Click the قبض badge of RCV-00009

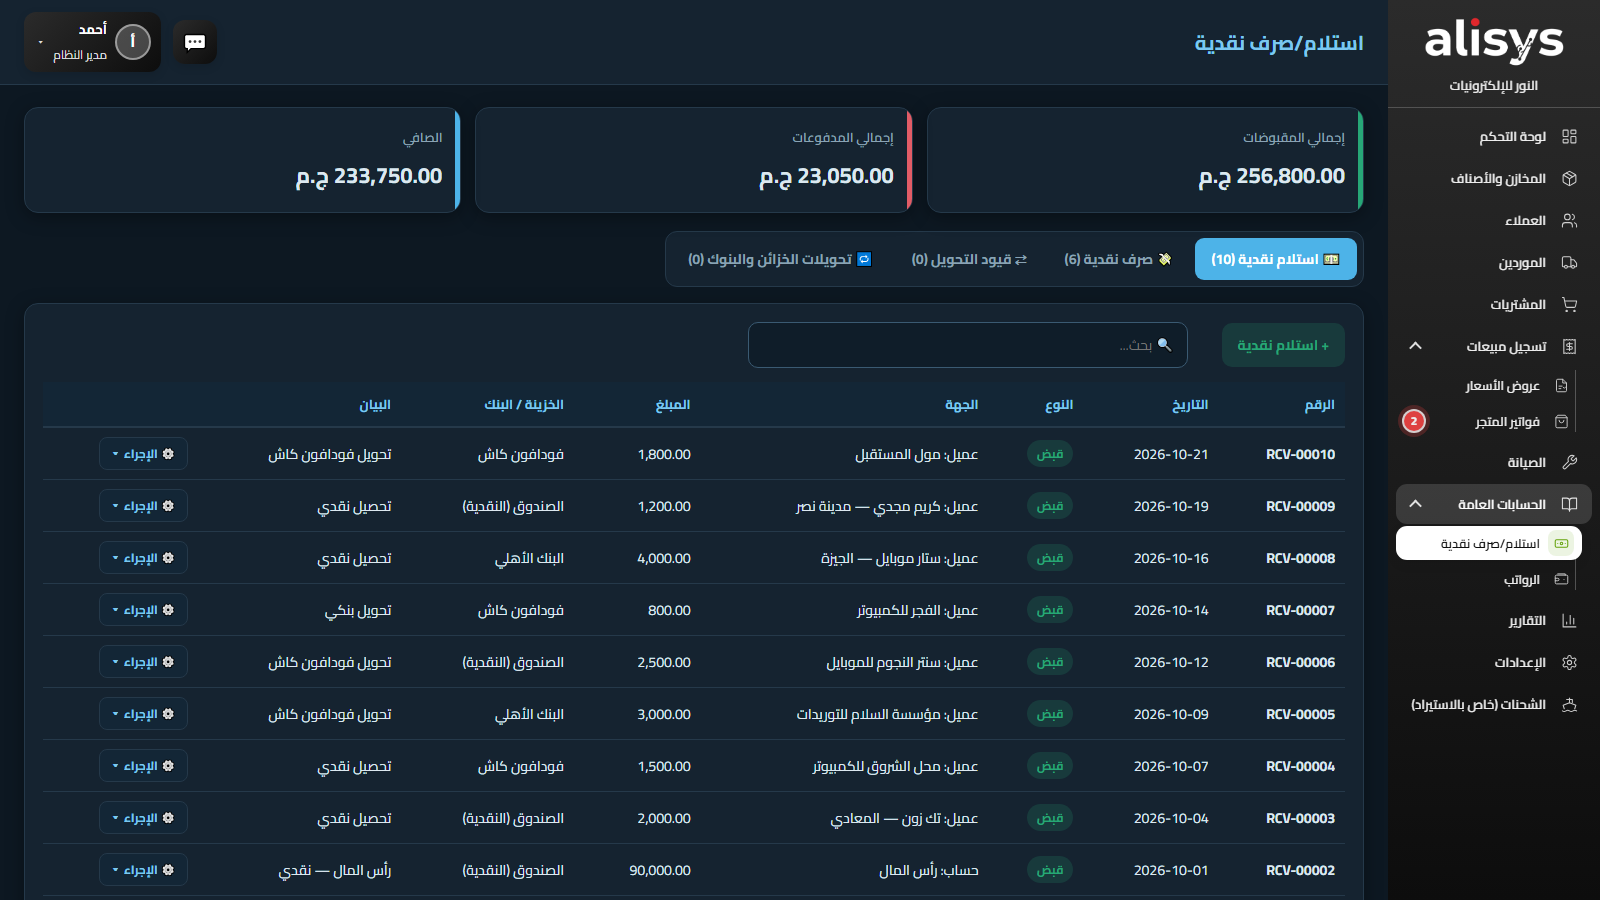click(x=1050, y=506)
